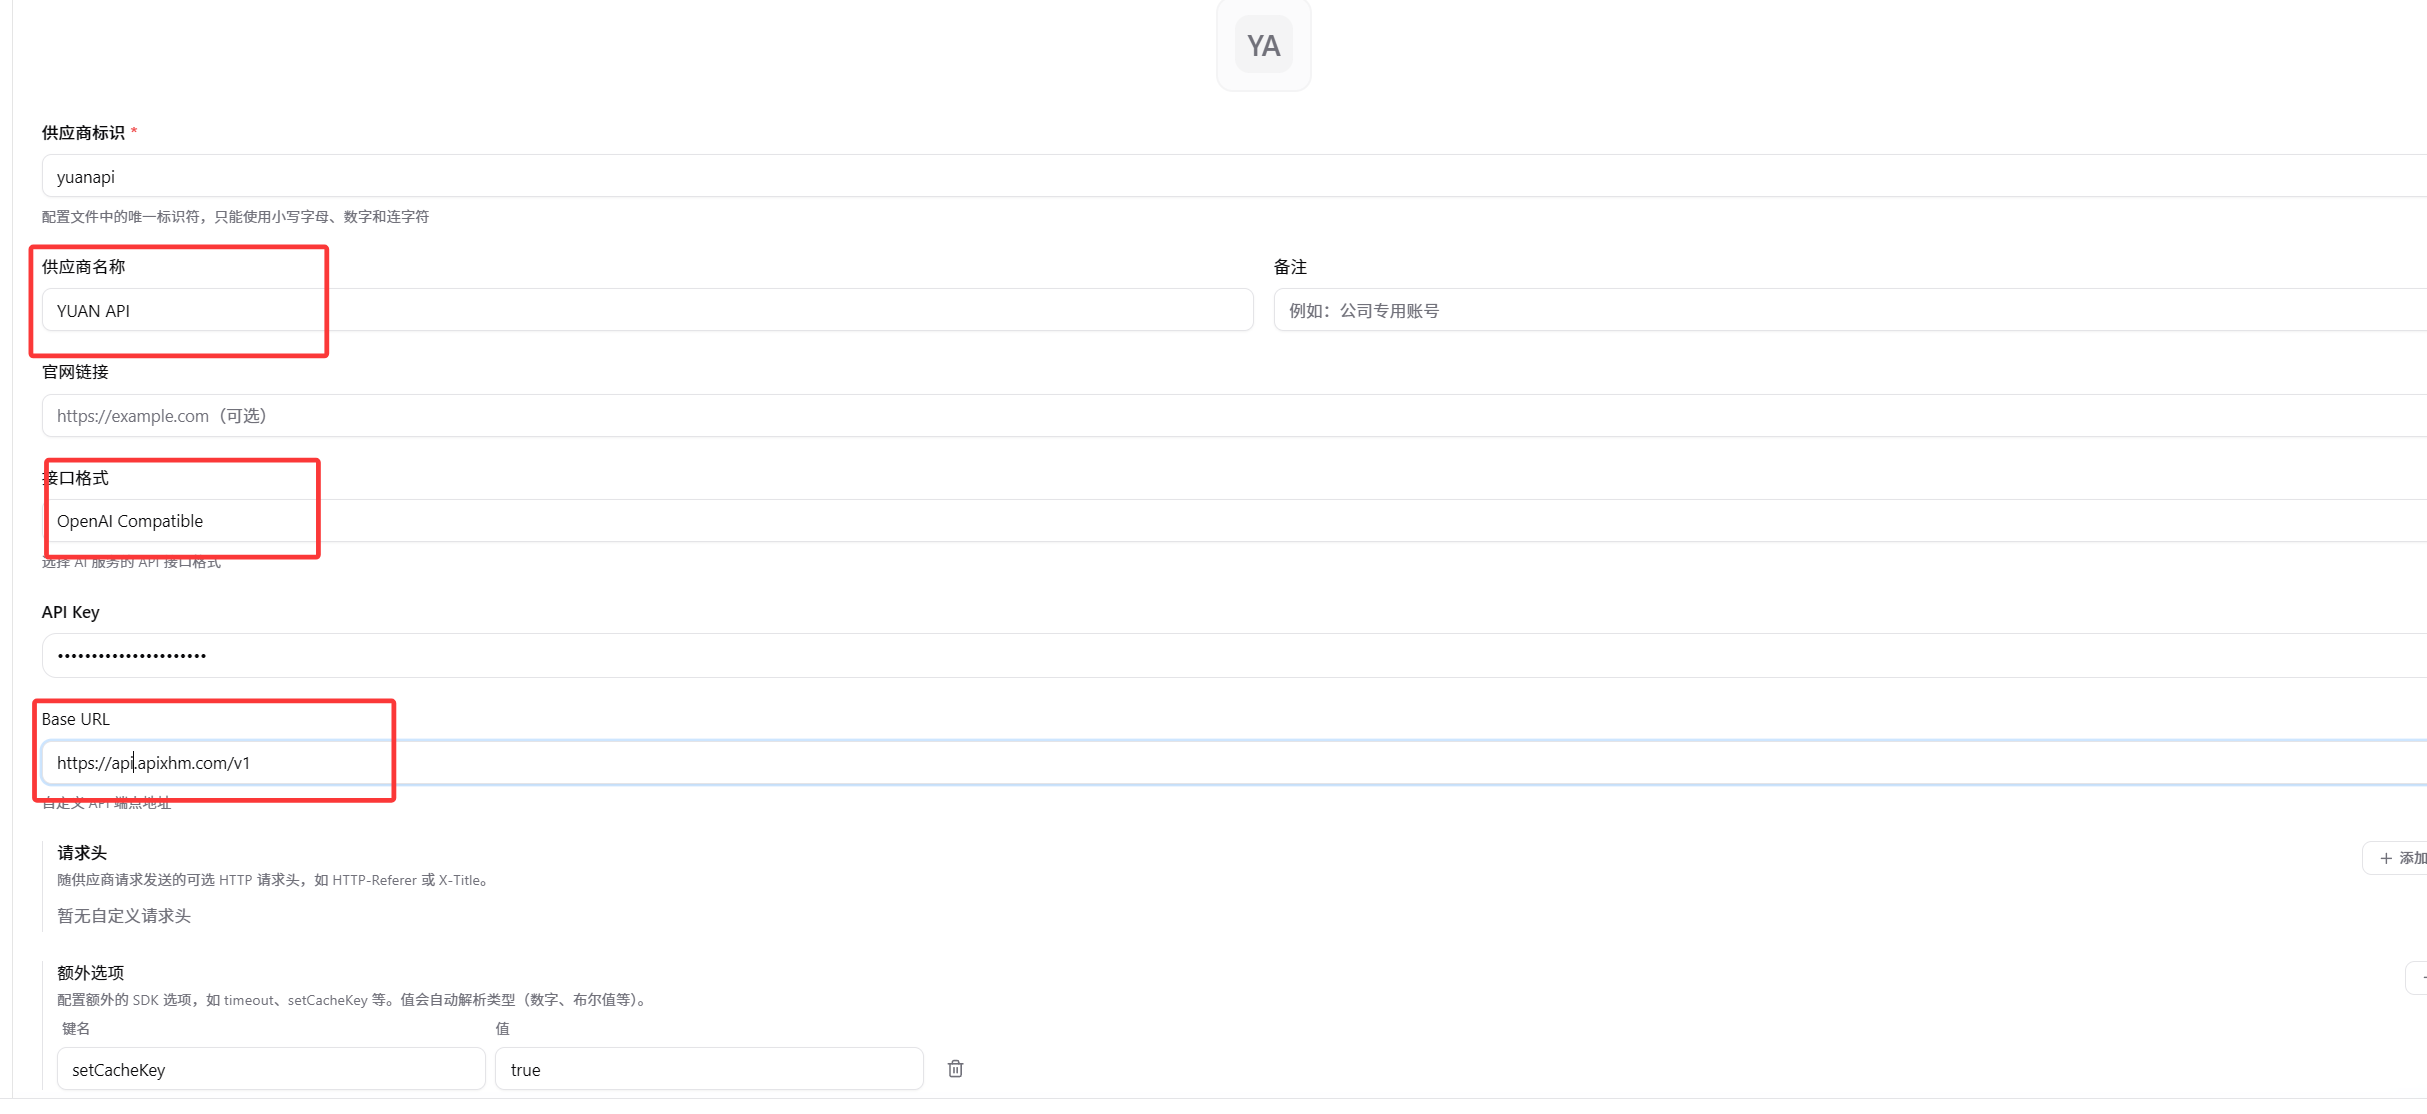Click the masked API Key field
This screenshot has width=2427, height=1114.
click(1234, 655)
